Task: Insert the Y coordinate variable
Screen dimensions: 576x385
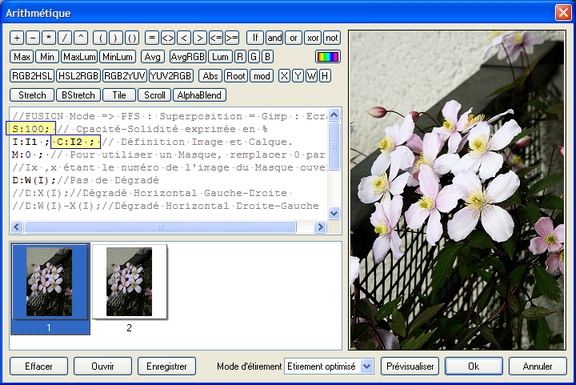Action: (x=298, y=76)
